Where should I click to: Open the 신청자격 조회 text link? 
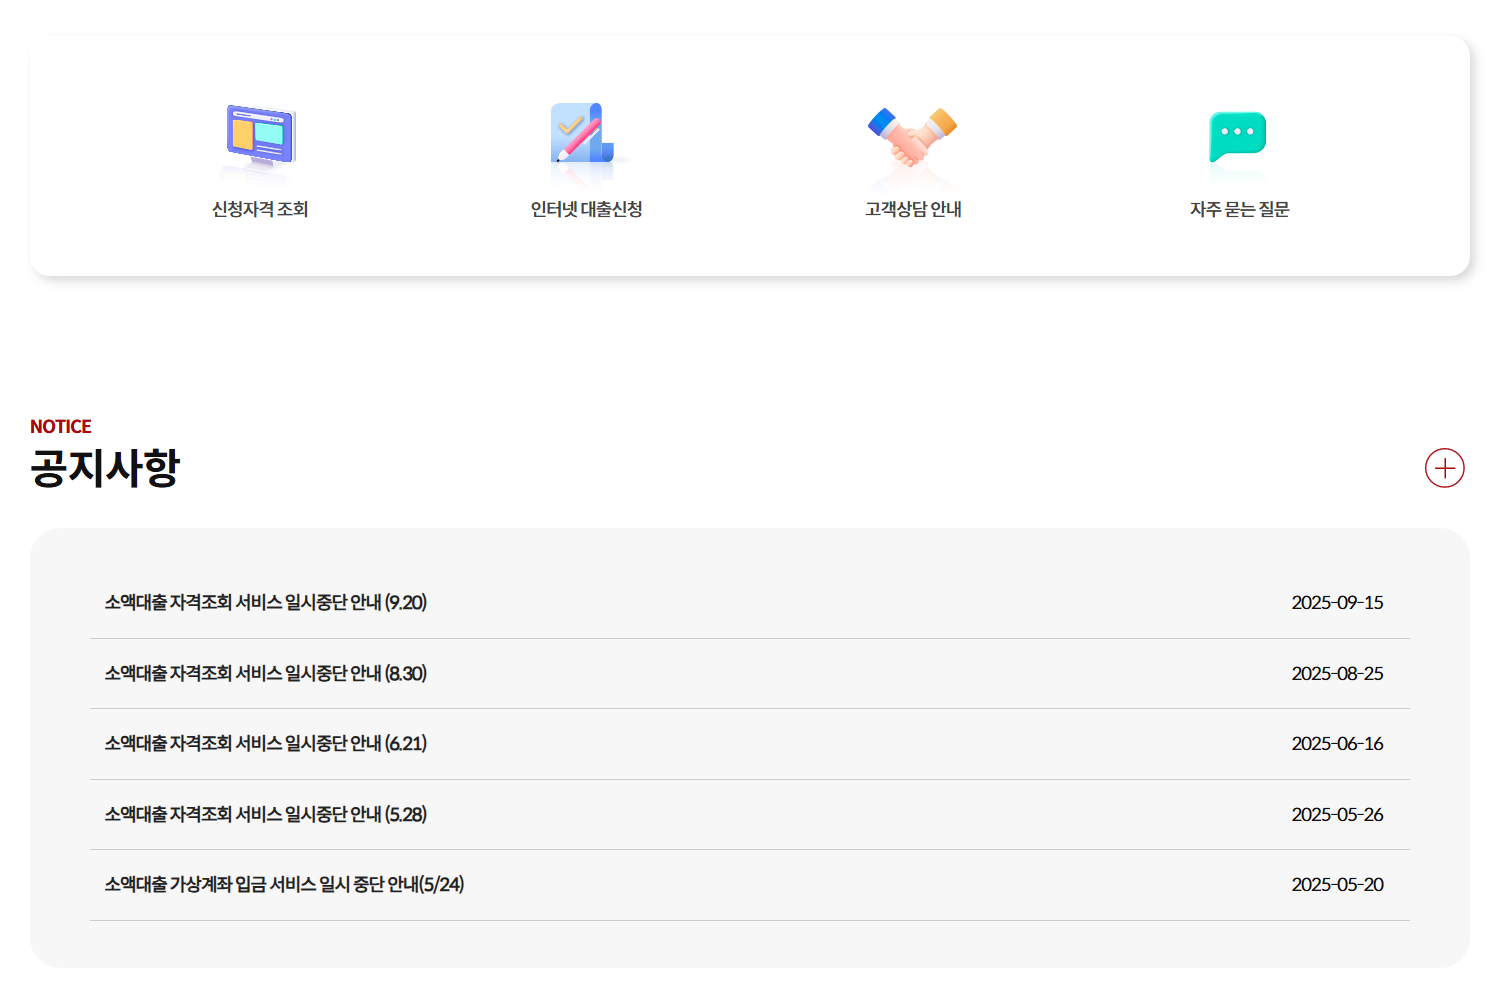click(260, 209)
